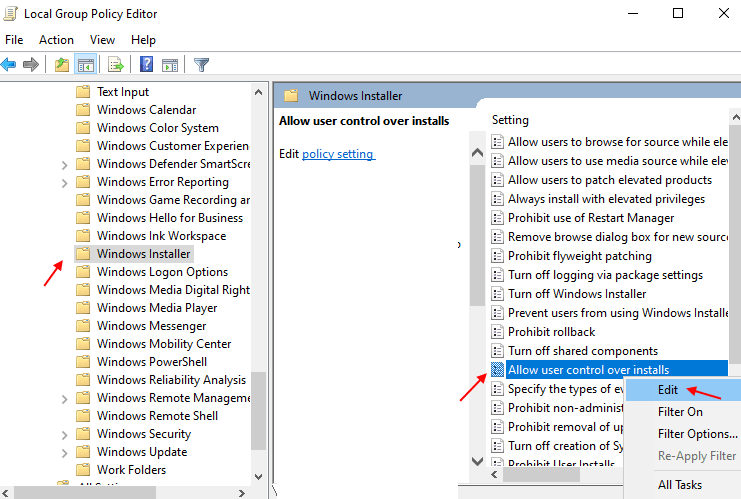This screenshot has height=499, width=741.
Task: Click the tree pane horizontal scroll right arrow
Action: click(x=242, y=493)
